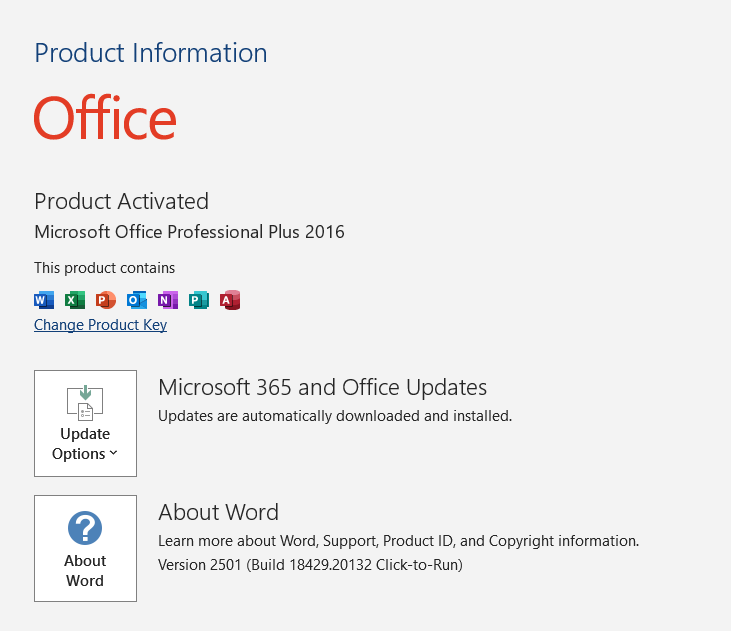Screen dimensions: 731x631
Task: Click the Excel app icon
Action: pyautogui.click(x=75, y=300)
